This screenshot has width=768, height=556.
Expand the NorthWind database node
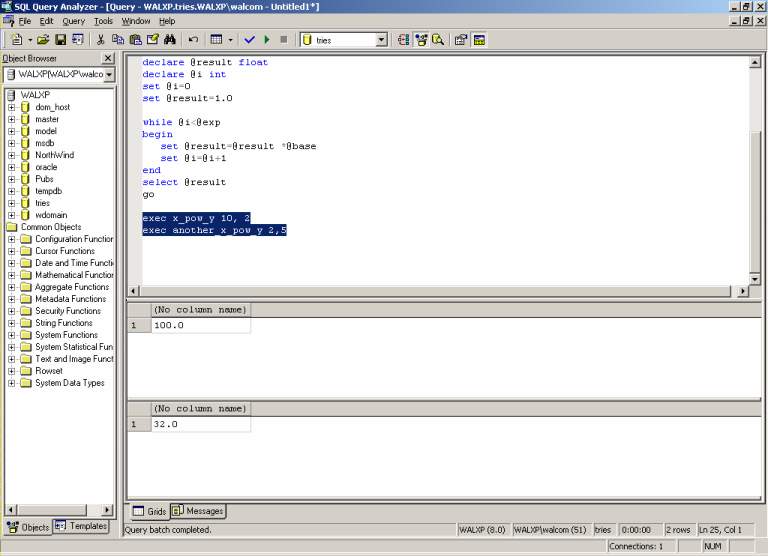12,155
